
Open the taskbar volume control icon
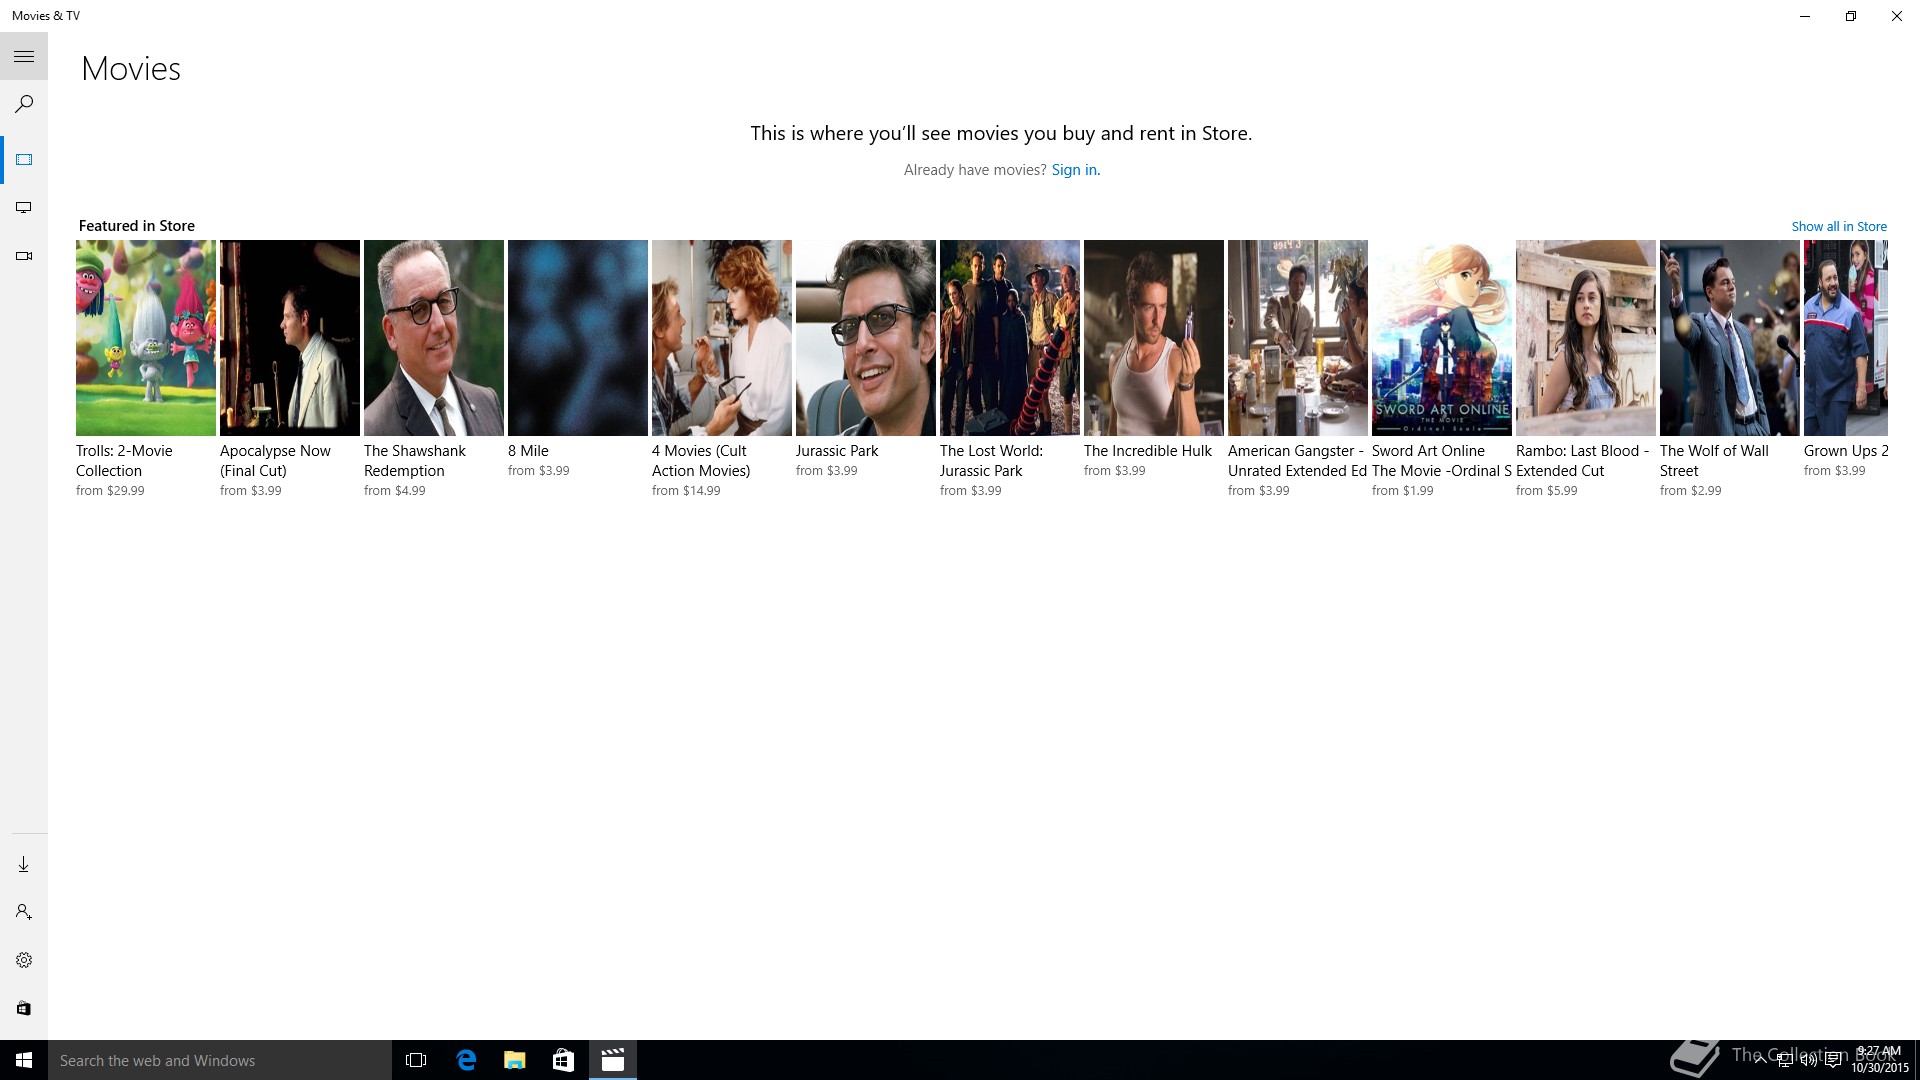click(x=1809, y=1060)
